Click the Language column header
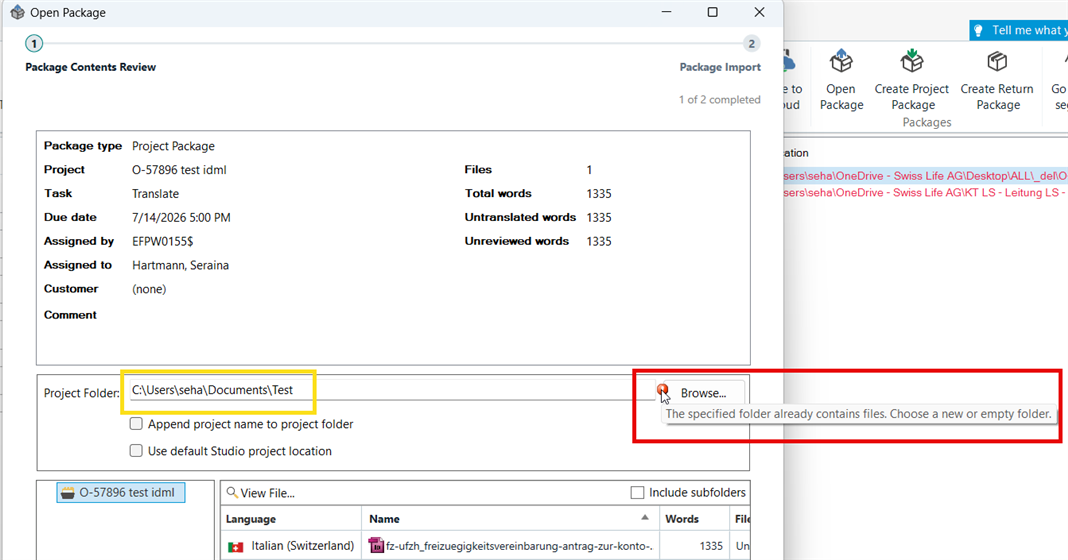This screenshot has width=1068, height=560. coord(291,519)
